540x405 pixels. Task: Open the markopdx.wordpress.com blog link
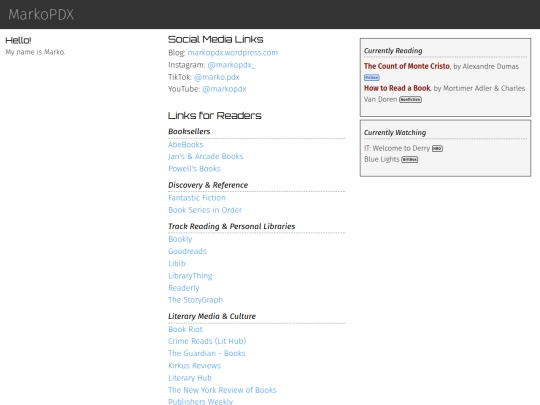[233, 53]
